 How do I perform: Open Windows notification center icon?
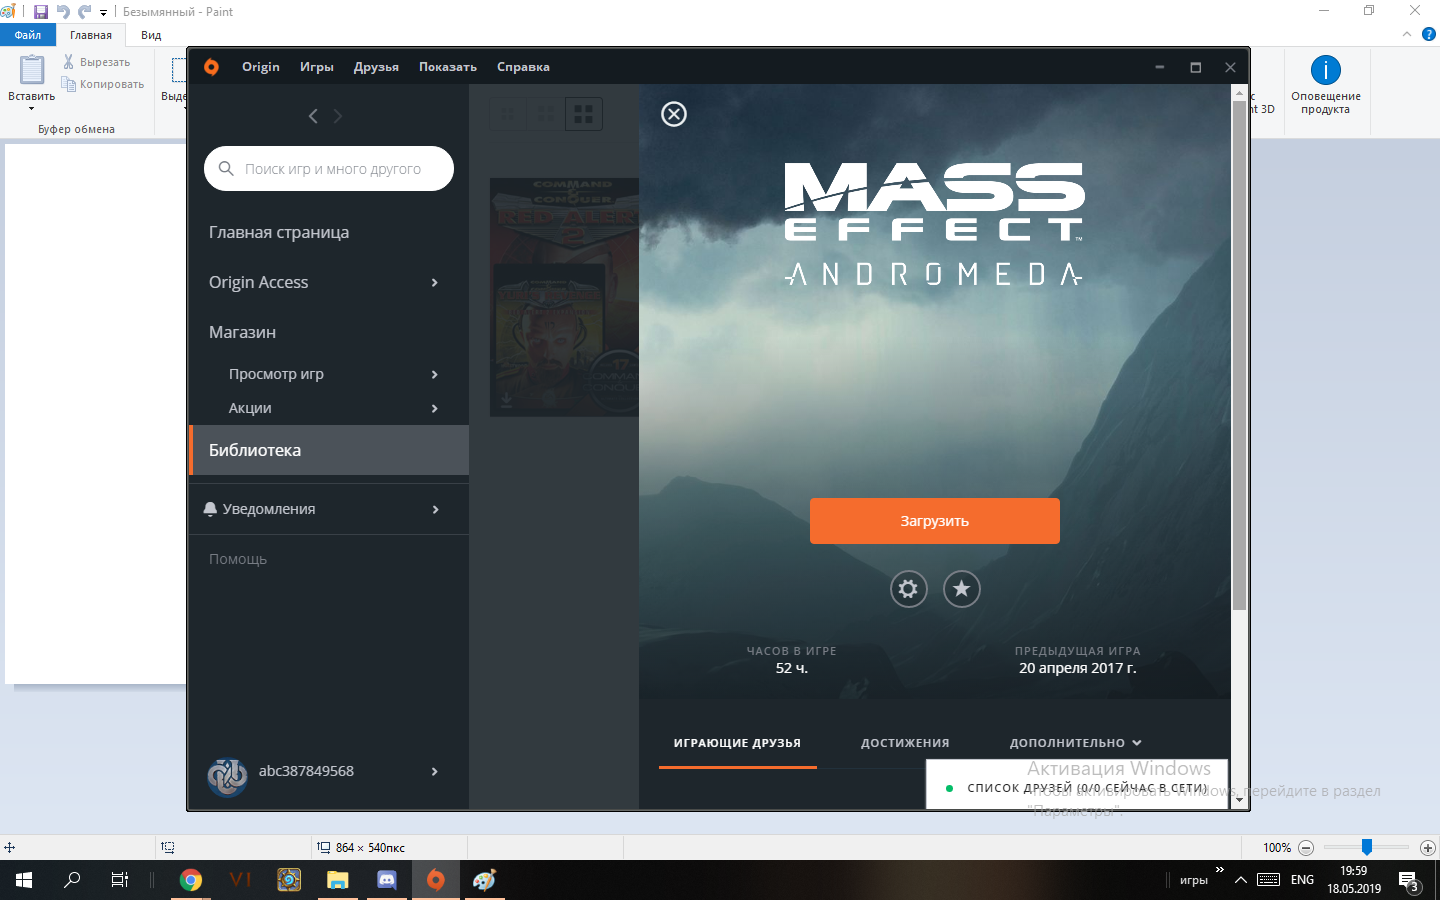pos(1409,881)
